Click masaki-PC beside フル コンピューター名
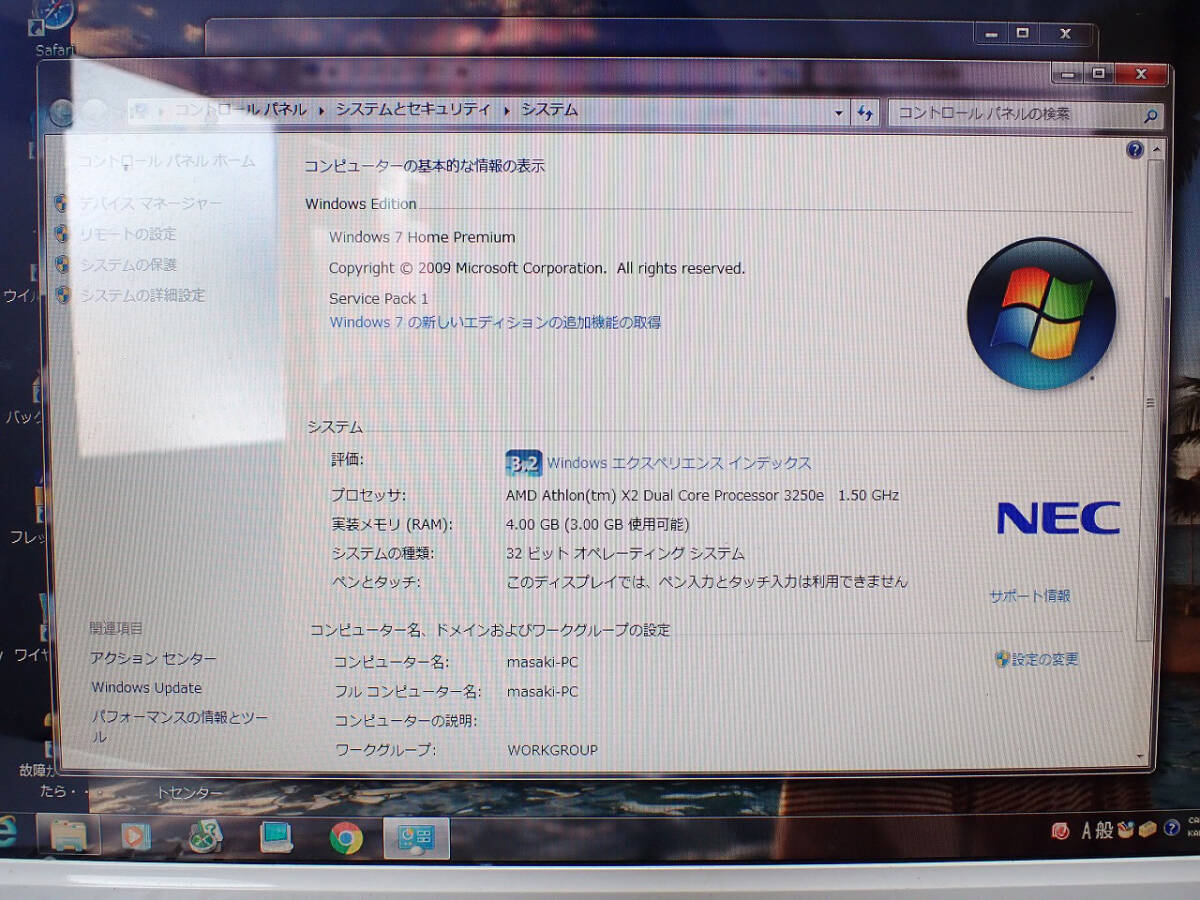The width and height of the screenshot is (1200, 900). tap(542, 691)
